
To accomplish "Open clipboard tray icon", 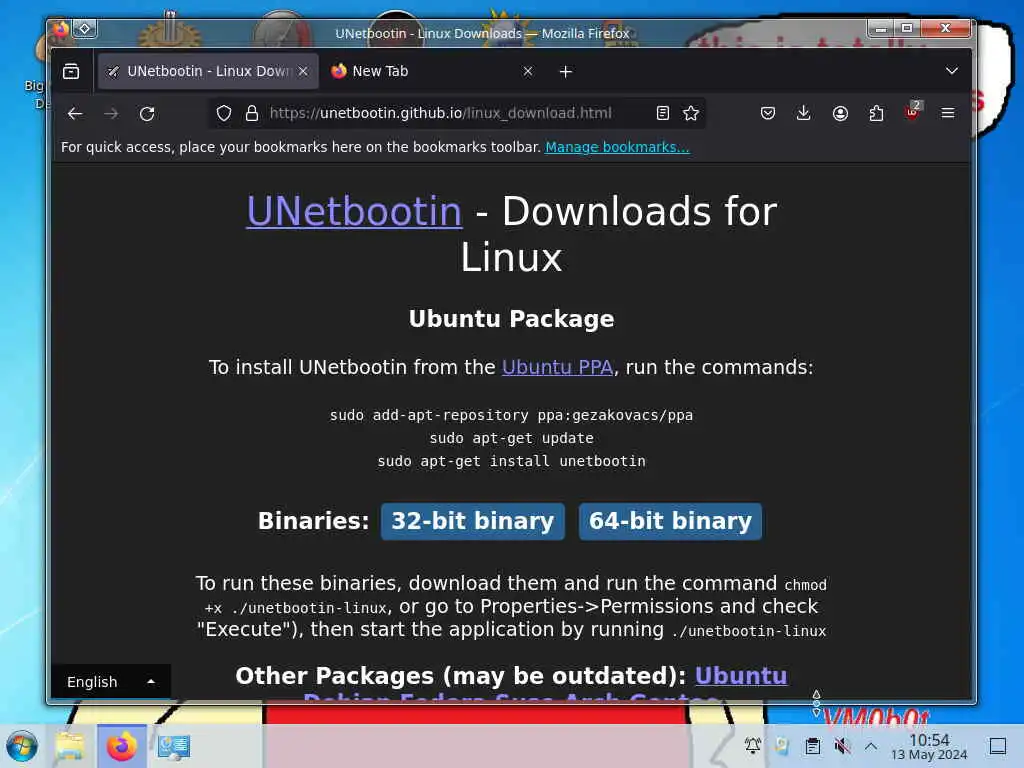I will click(x=812, y=746).
